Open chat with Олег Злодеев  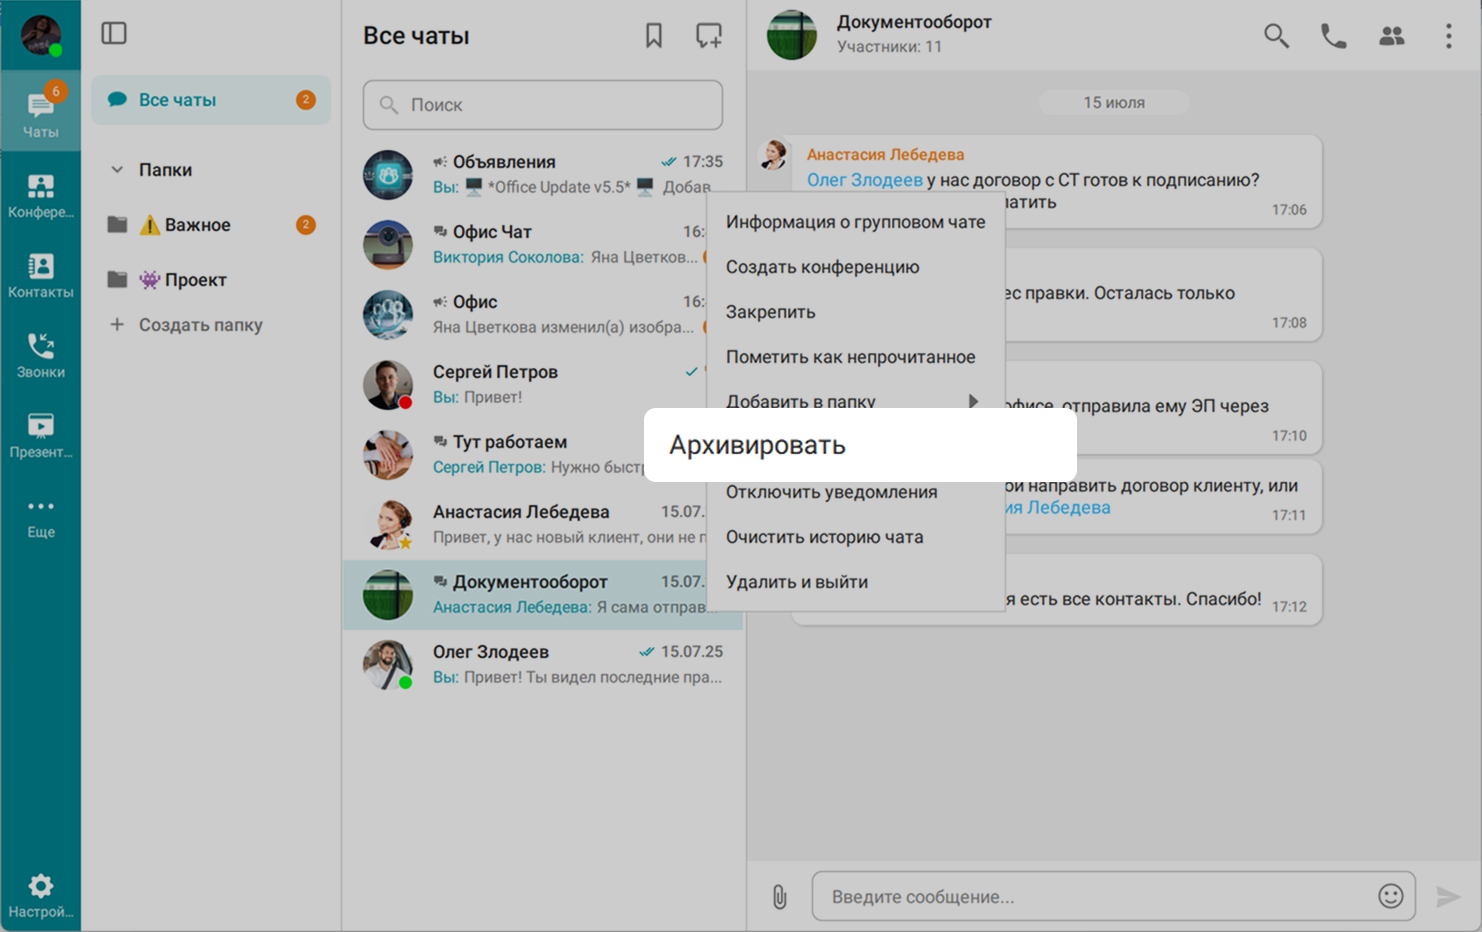tap(543, 664)
